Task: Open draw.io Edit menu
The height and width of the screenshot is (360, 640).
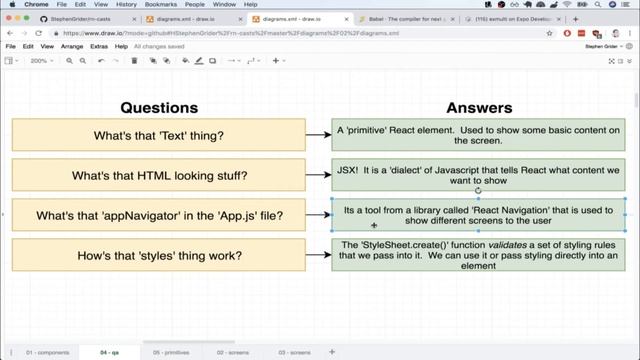Action: pyautogui.click(x=28, y=47)
